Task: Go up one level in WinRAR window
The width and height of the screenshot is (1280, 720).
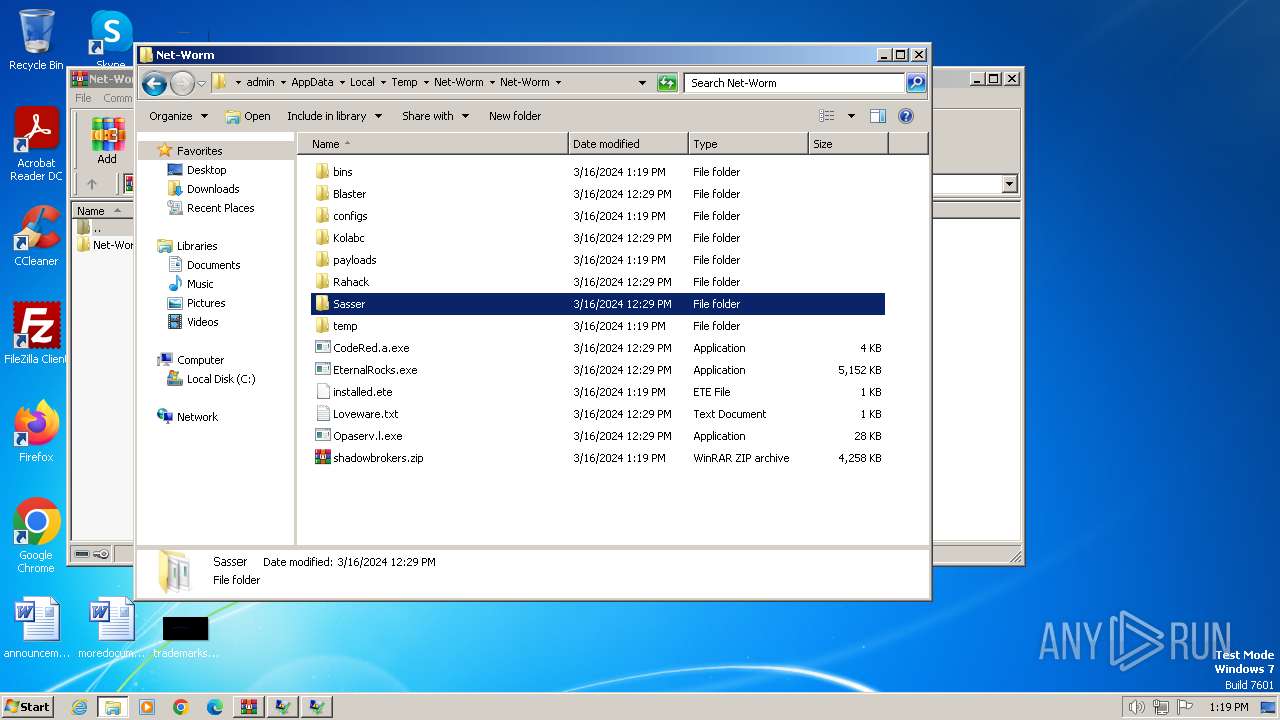Action: tap(92, 184)
